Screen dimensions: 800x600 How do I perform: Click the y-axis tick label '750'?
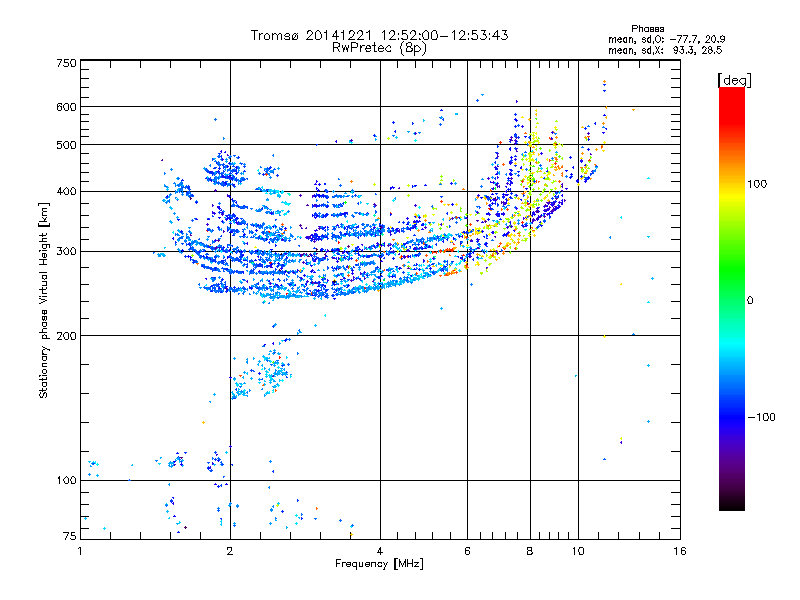click(66, 63)
